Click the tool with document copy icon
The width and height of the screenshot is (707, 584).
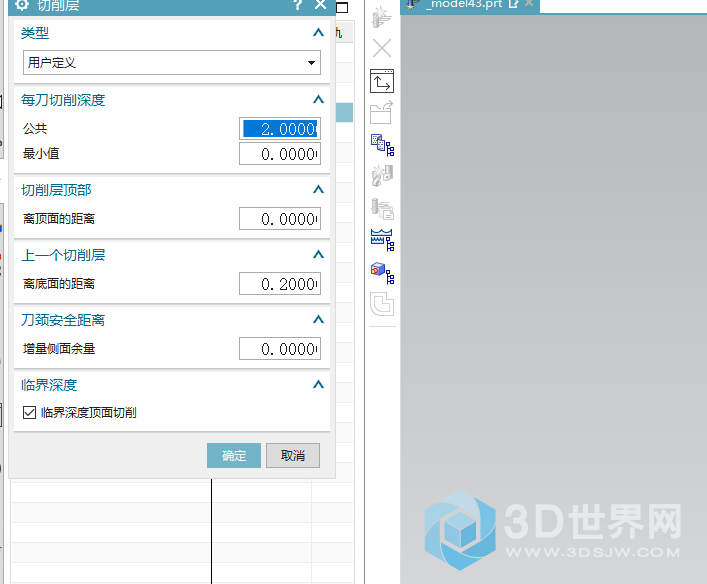[382, 209]
